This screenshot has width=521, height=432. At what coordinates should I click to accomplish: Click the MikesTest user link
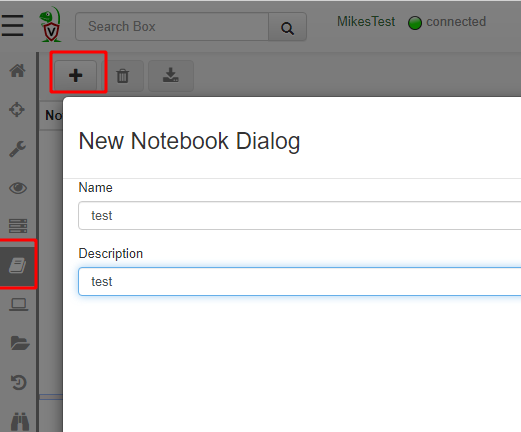(366, 22)
